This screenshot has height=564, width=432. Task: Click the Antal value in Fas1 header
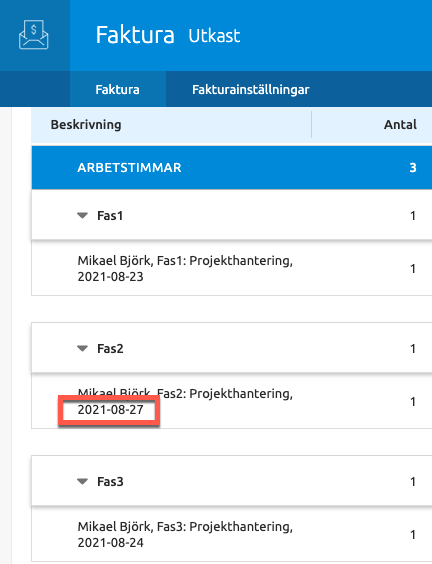413,215
